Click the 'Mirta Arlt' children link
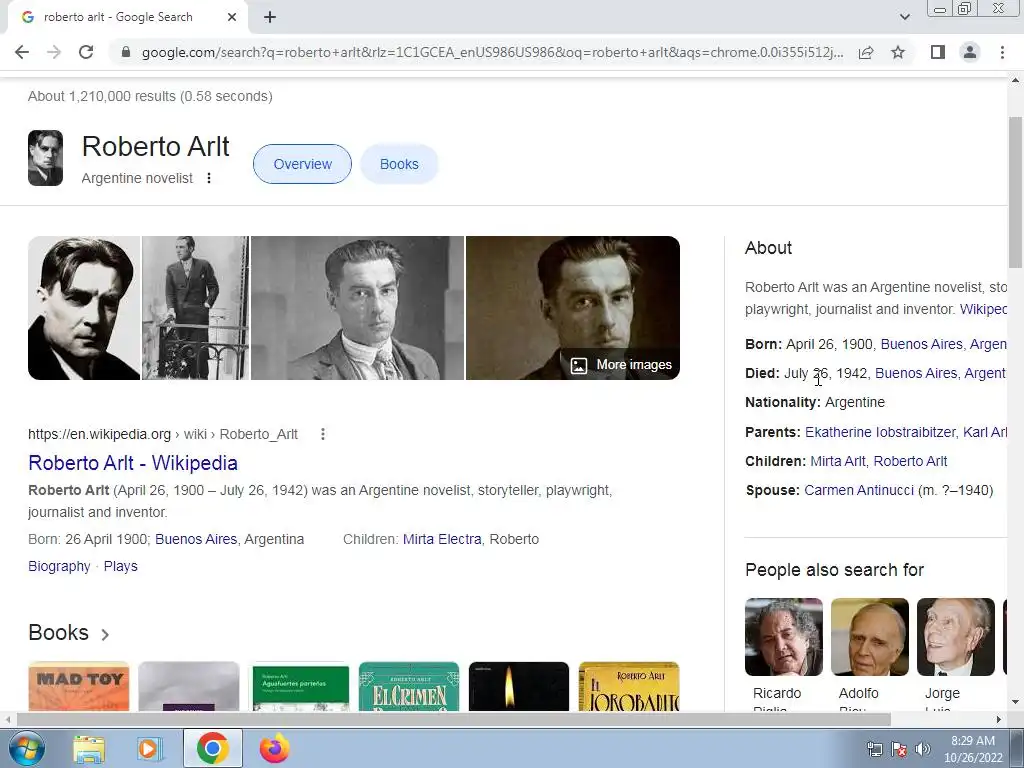 pos(838,461)
